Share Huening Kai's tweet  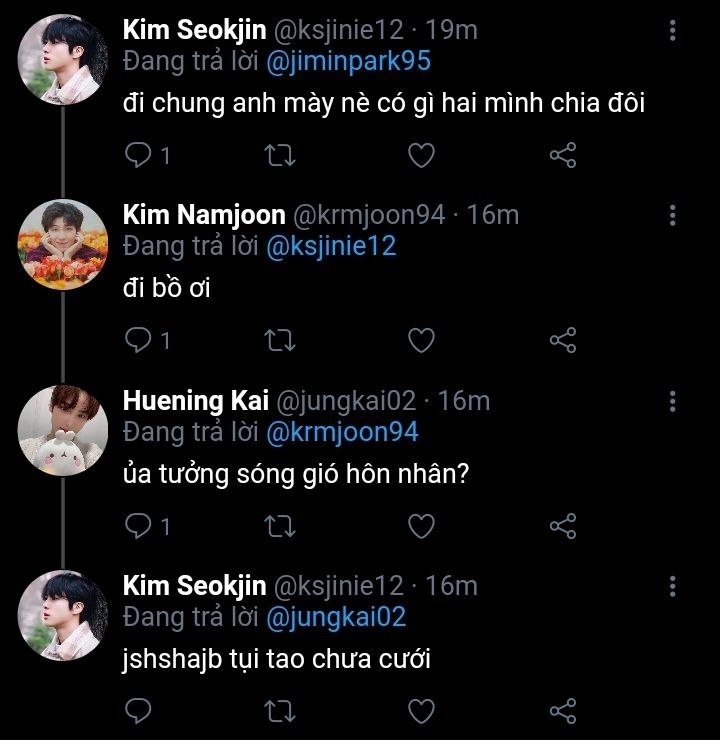pyautogui.click(x=563, y=525)
